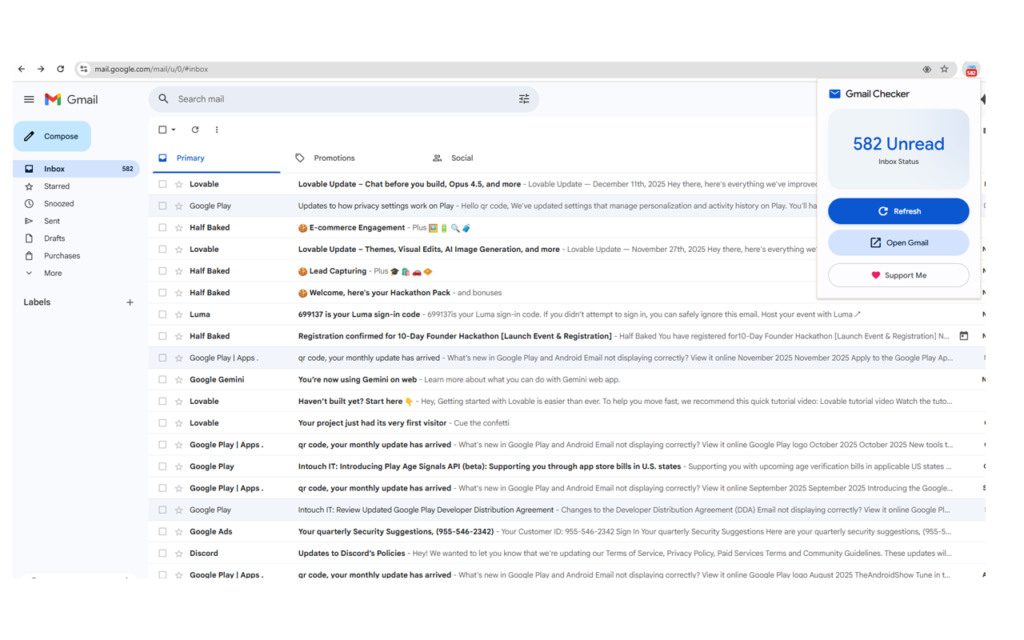
Task: Refresh the inbox using toolbar reload icon
Action: pos(195,130)
